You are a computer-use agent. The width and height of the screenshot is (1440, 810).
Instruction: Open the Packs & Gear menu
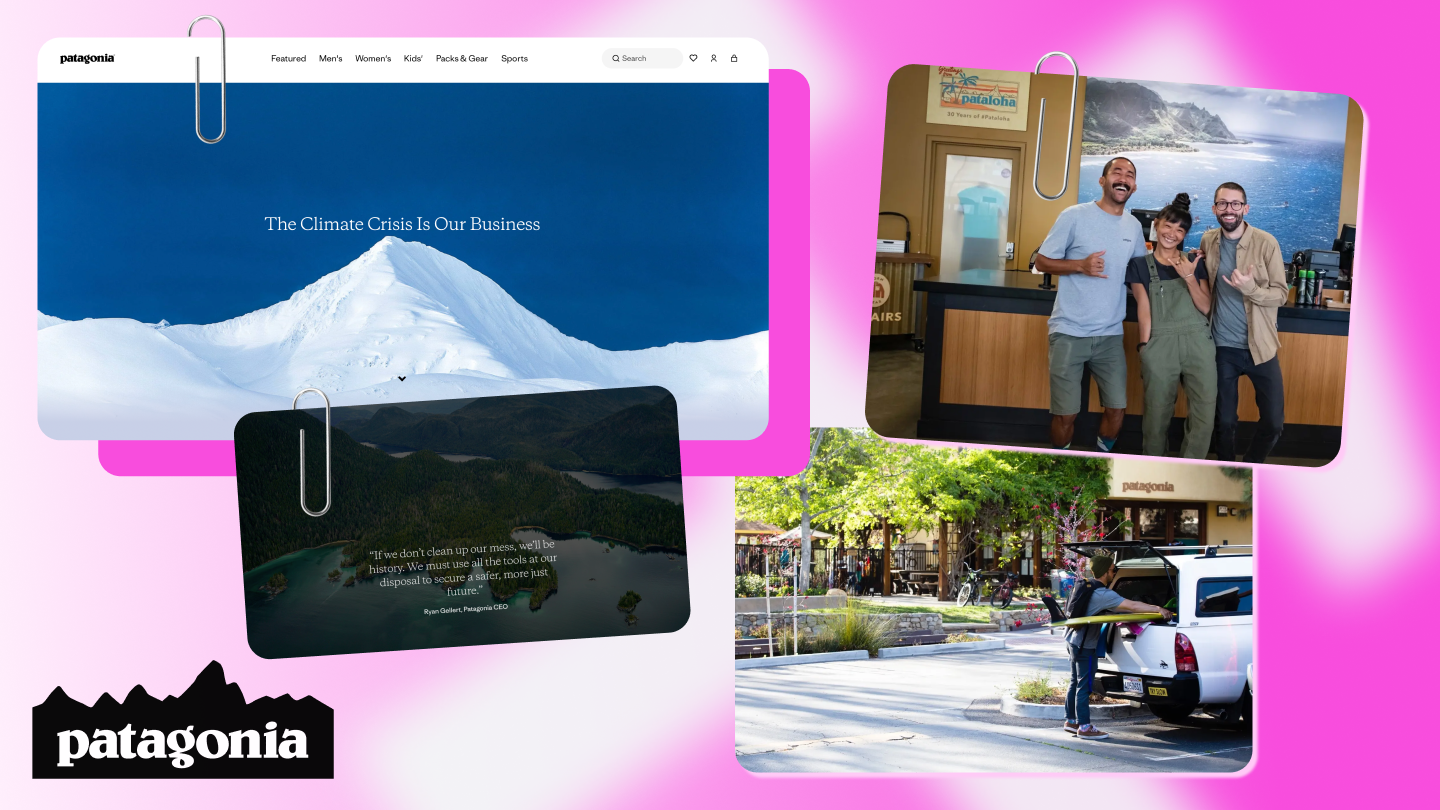point(462,58)
